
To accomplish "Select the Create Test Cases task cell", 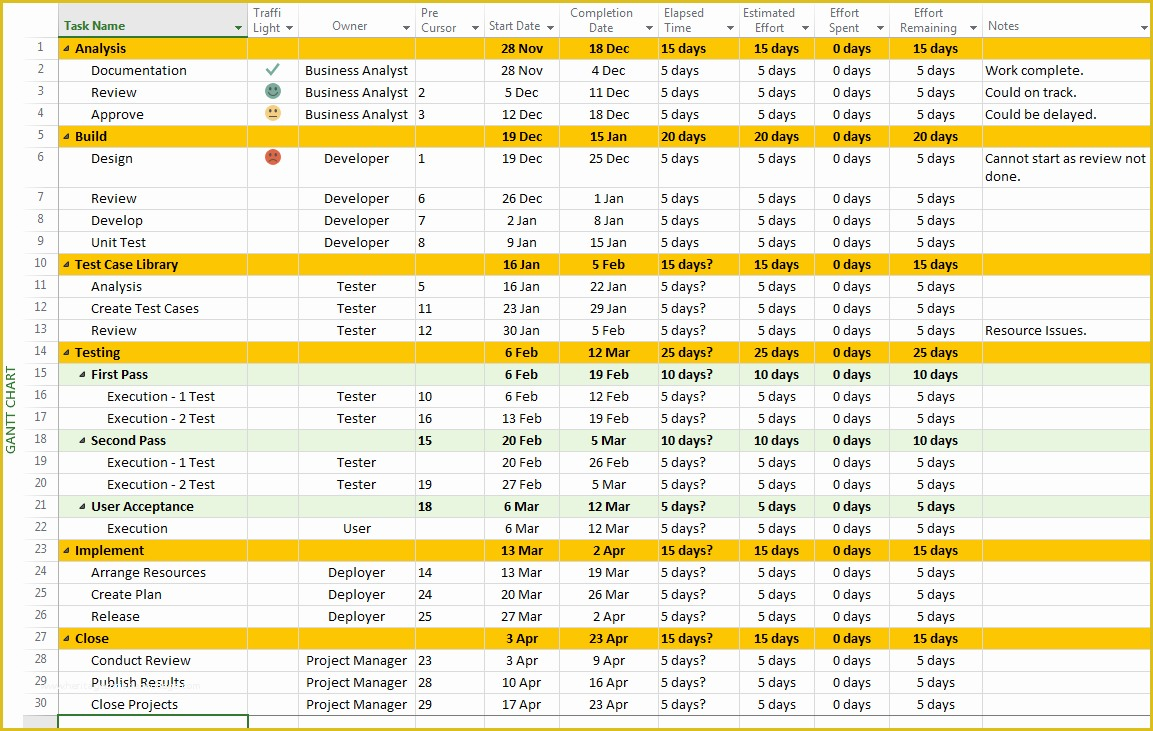I will [x=145, y=308].
